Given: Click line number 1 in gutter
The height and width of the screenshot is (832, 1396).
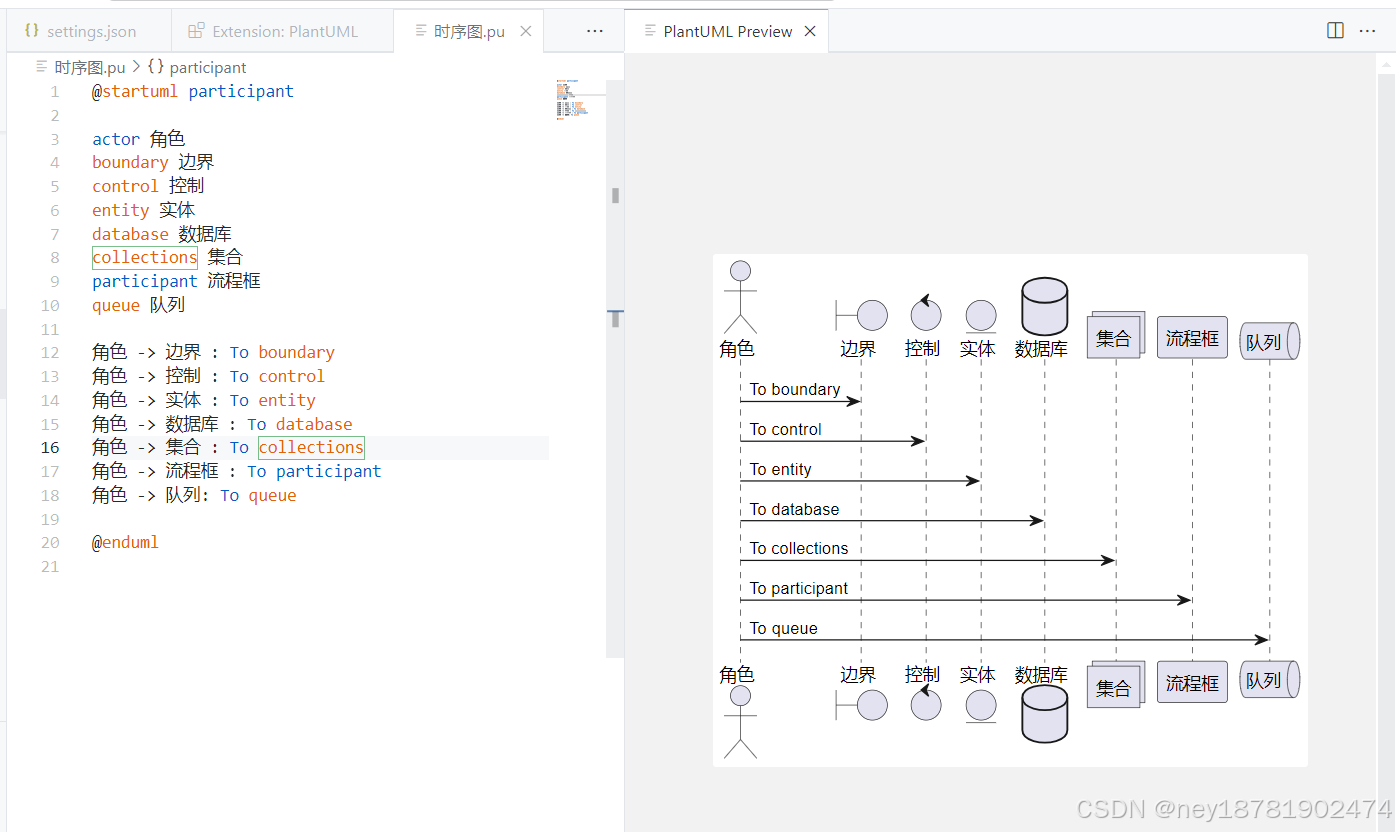Looking at the screenshot, I should [x=55, y=91].
